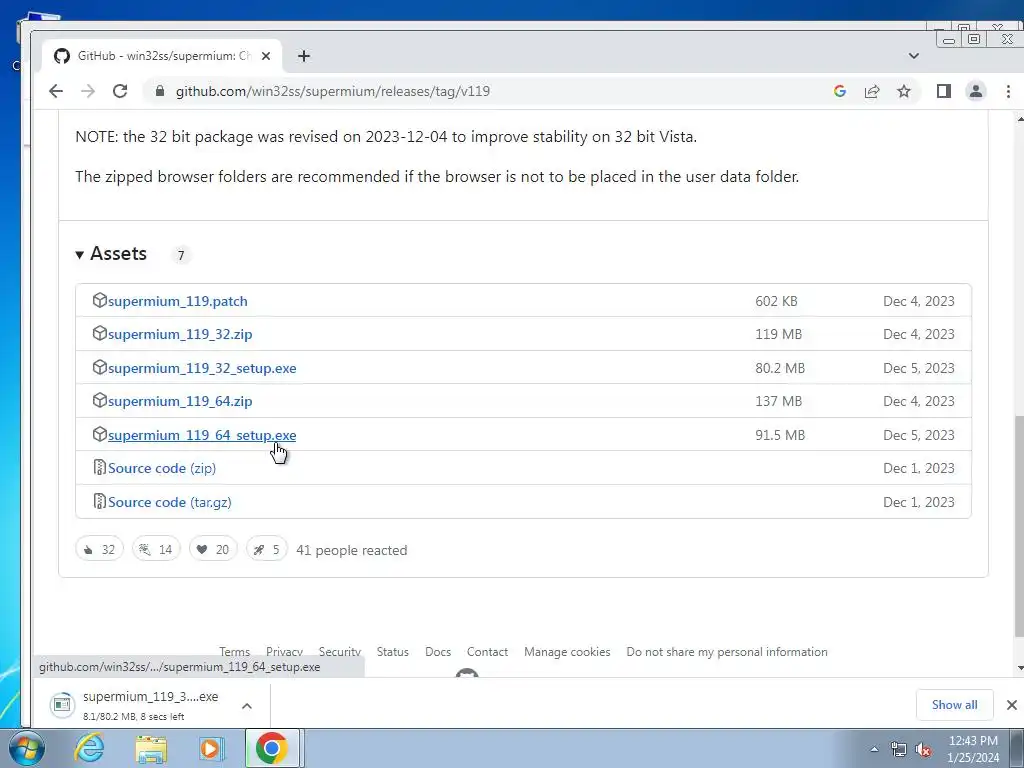
Task: Download supermium_119_32_setup.exe
Action: click(x=202, y=368)
